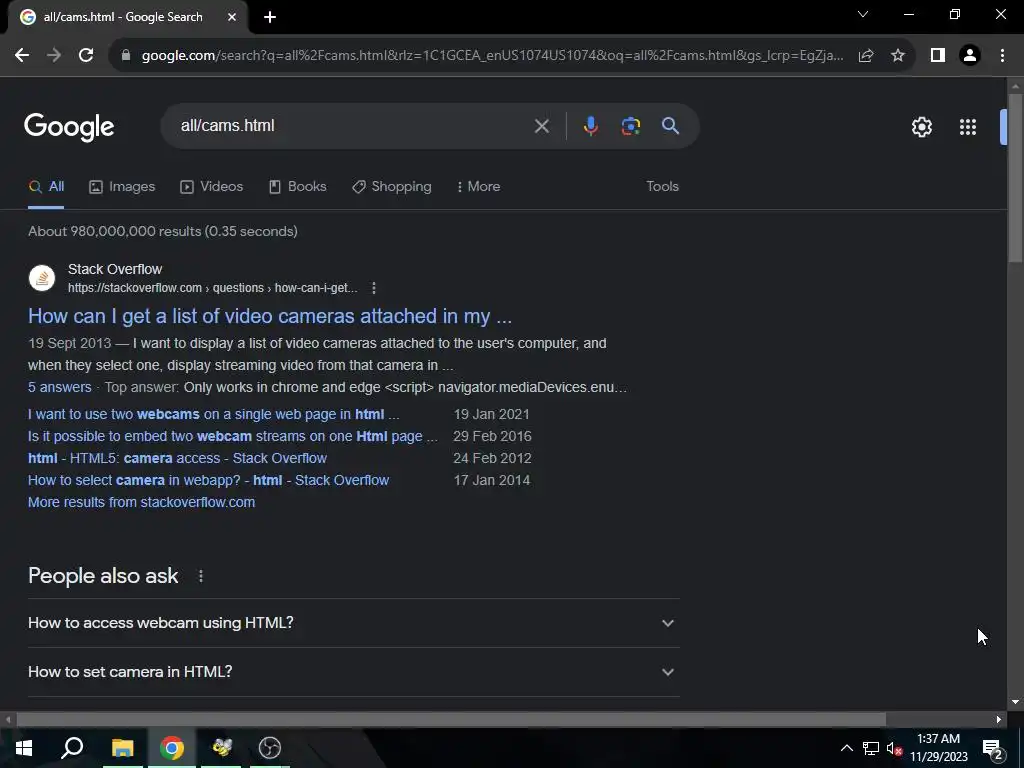Expand 'How to set camera in HTML?'

(353, 672)
